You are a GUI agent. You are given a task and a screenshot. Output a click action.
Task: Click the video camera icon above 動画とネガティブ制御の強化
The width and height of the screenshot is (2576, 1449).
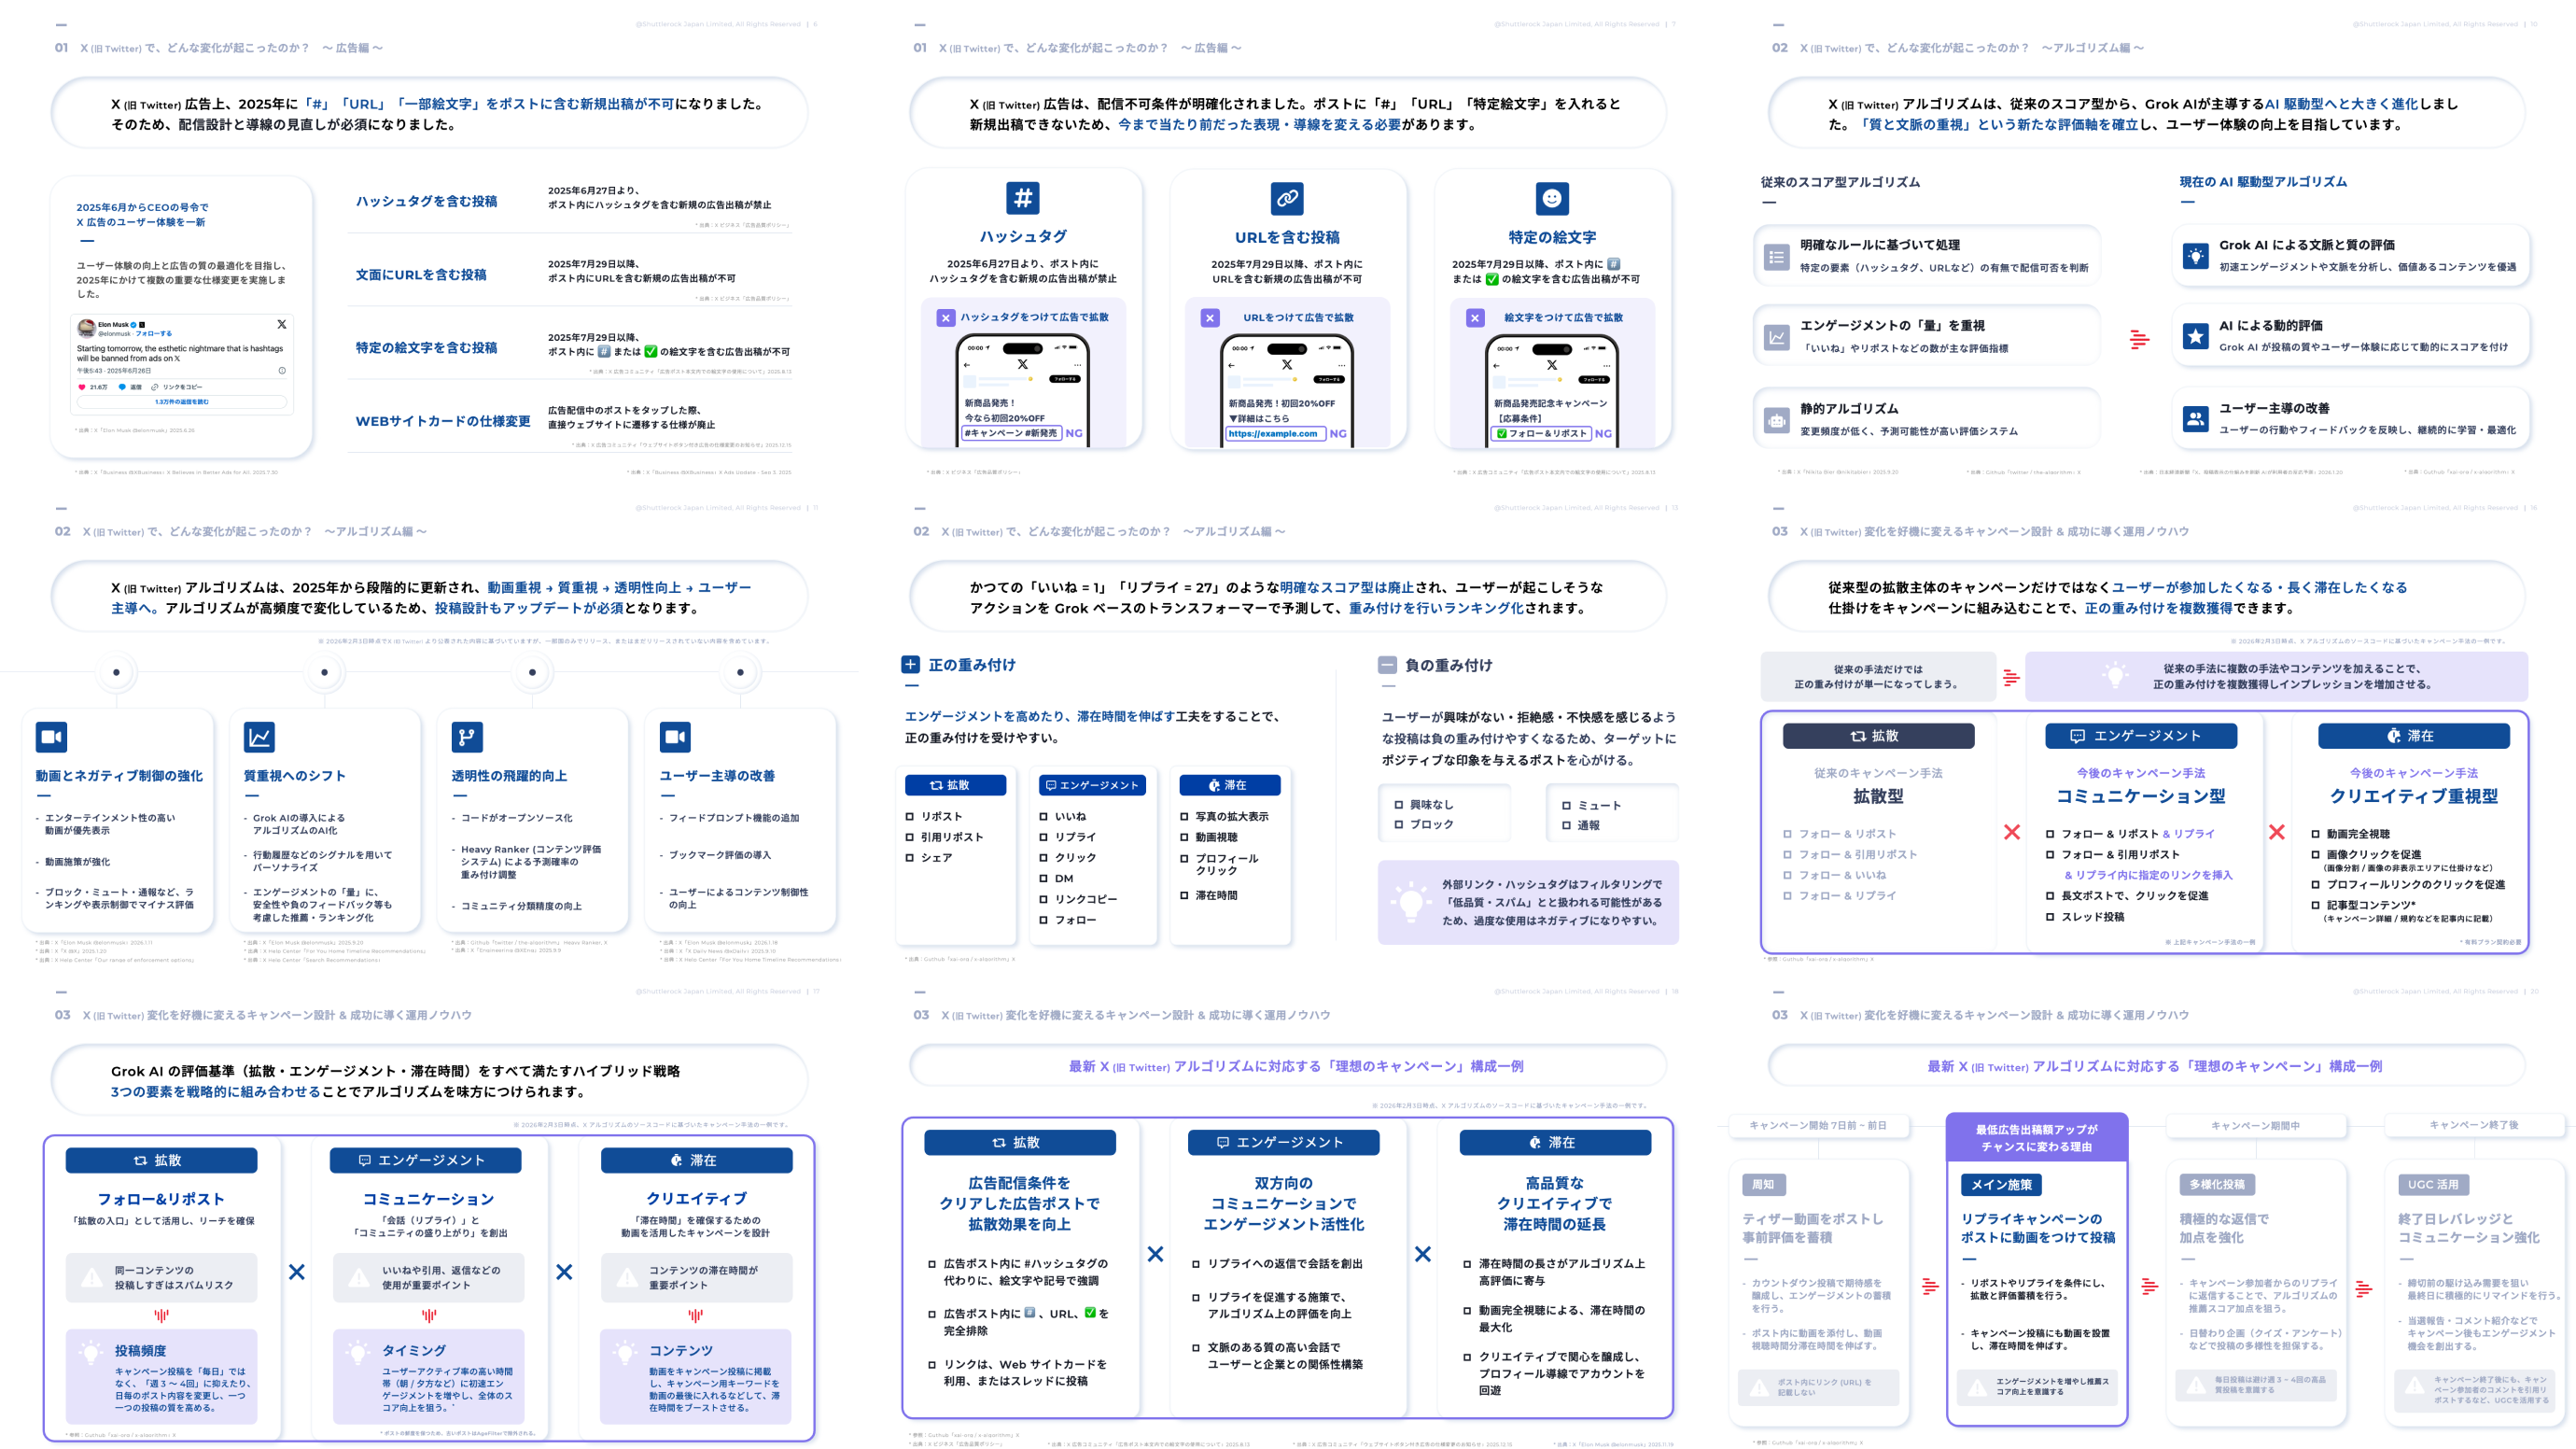tap(51, 737)
